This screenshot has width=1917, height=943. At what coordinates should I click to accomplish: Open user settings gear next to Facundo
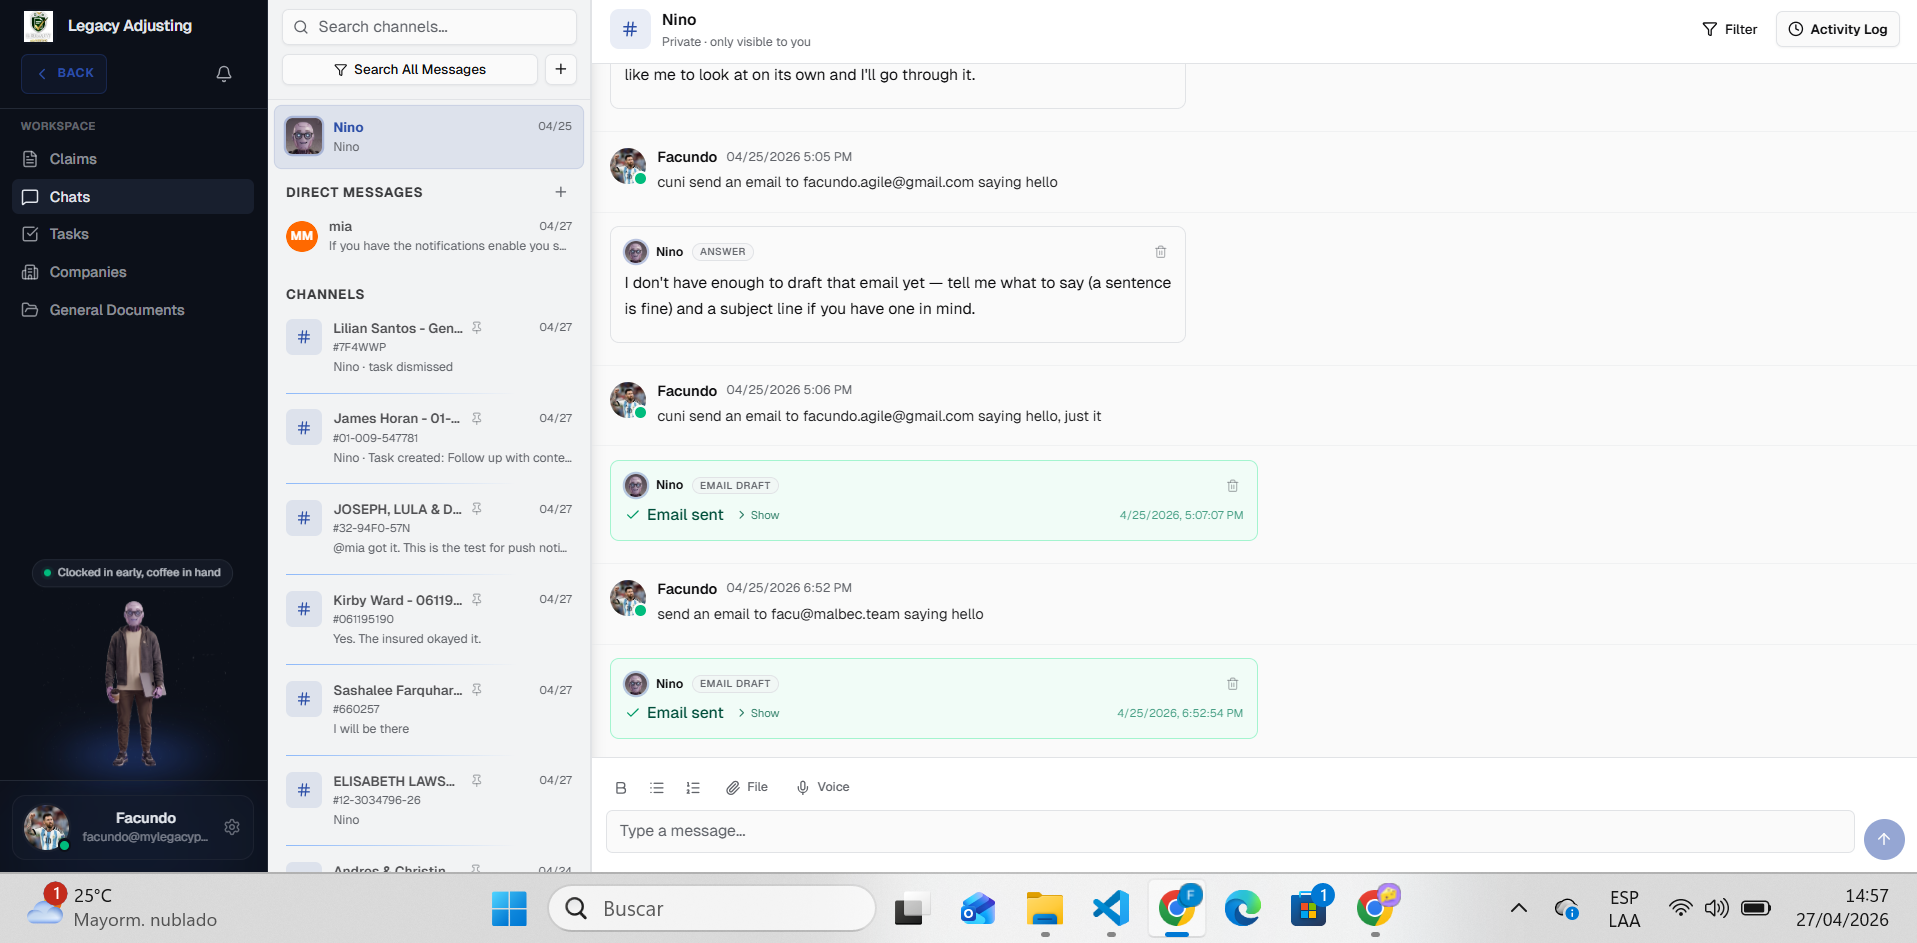point(232,827)
